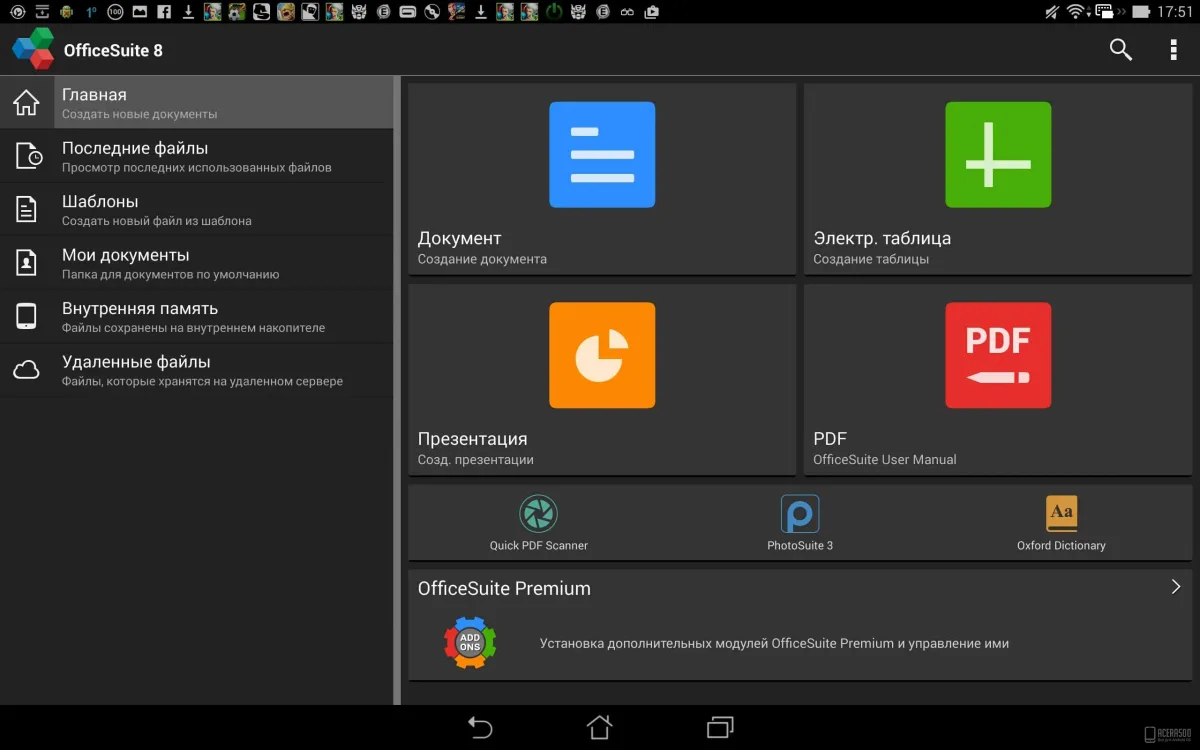Viewport: 1200px width, 750px height.
Task: Open PhotoSuite 3
Action: tap(799, 520)
